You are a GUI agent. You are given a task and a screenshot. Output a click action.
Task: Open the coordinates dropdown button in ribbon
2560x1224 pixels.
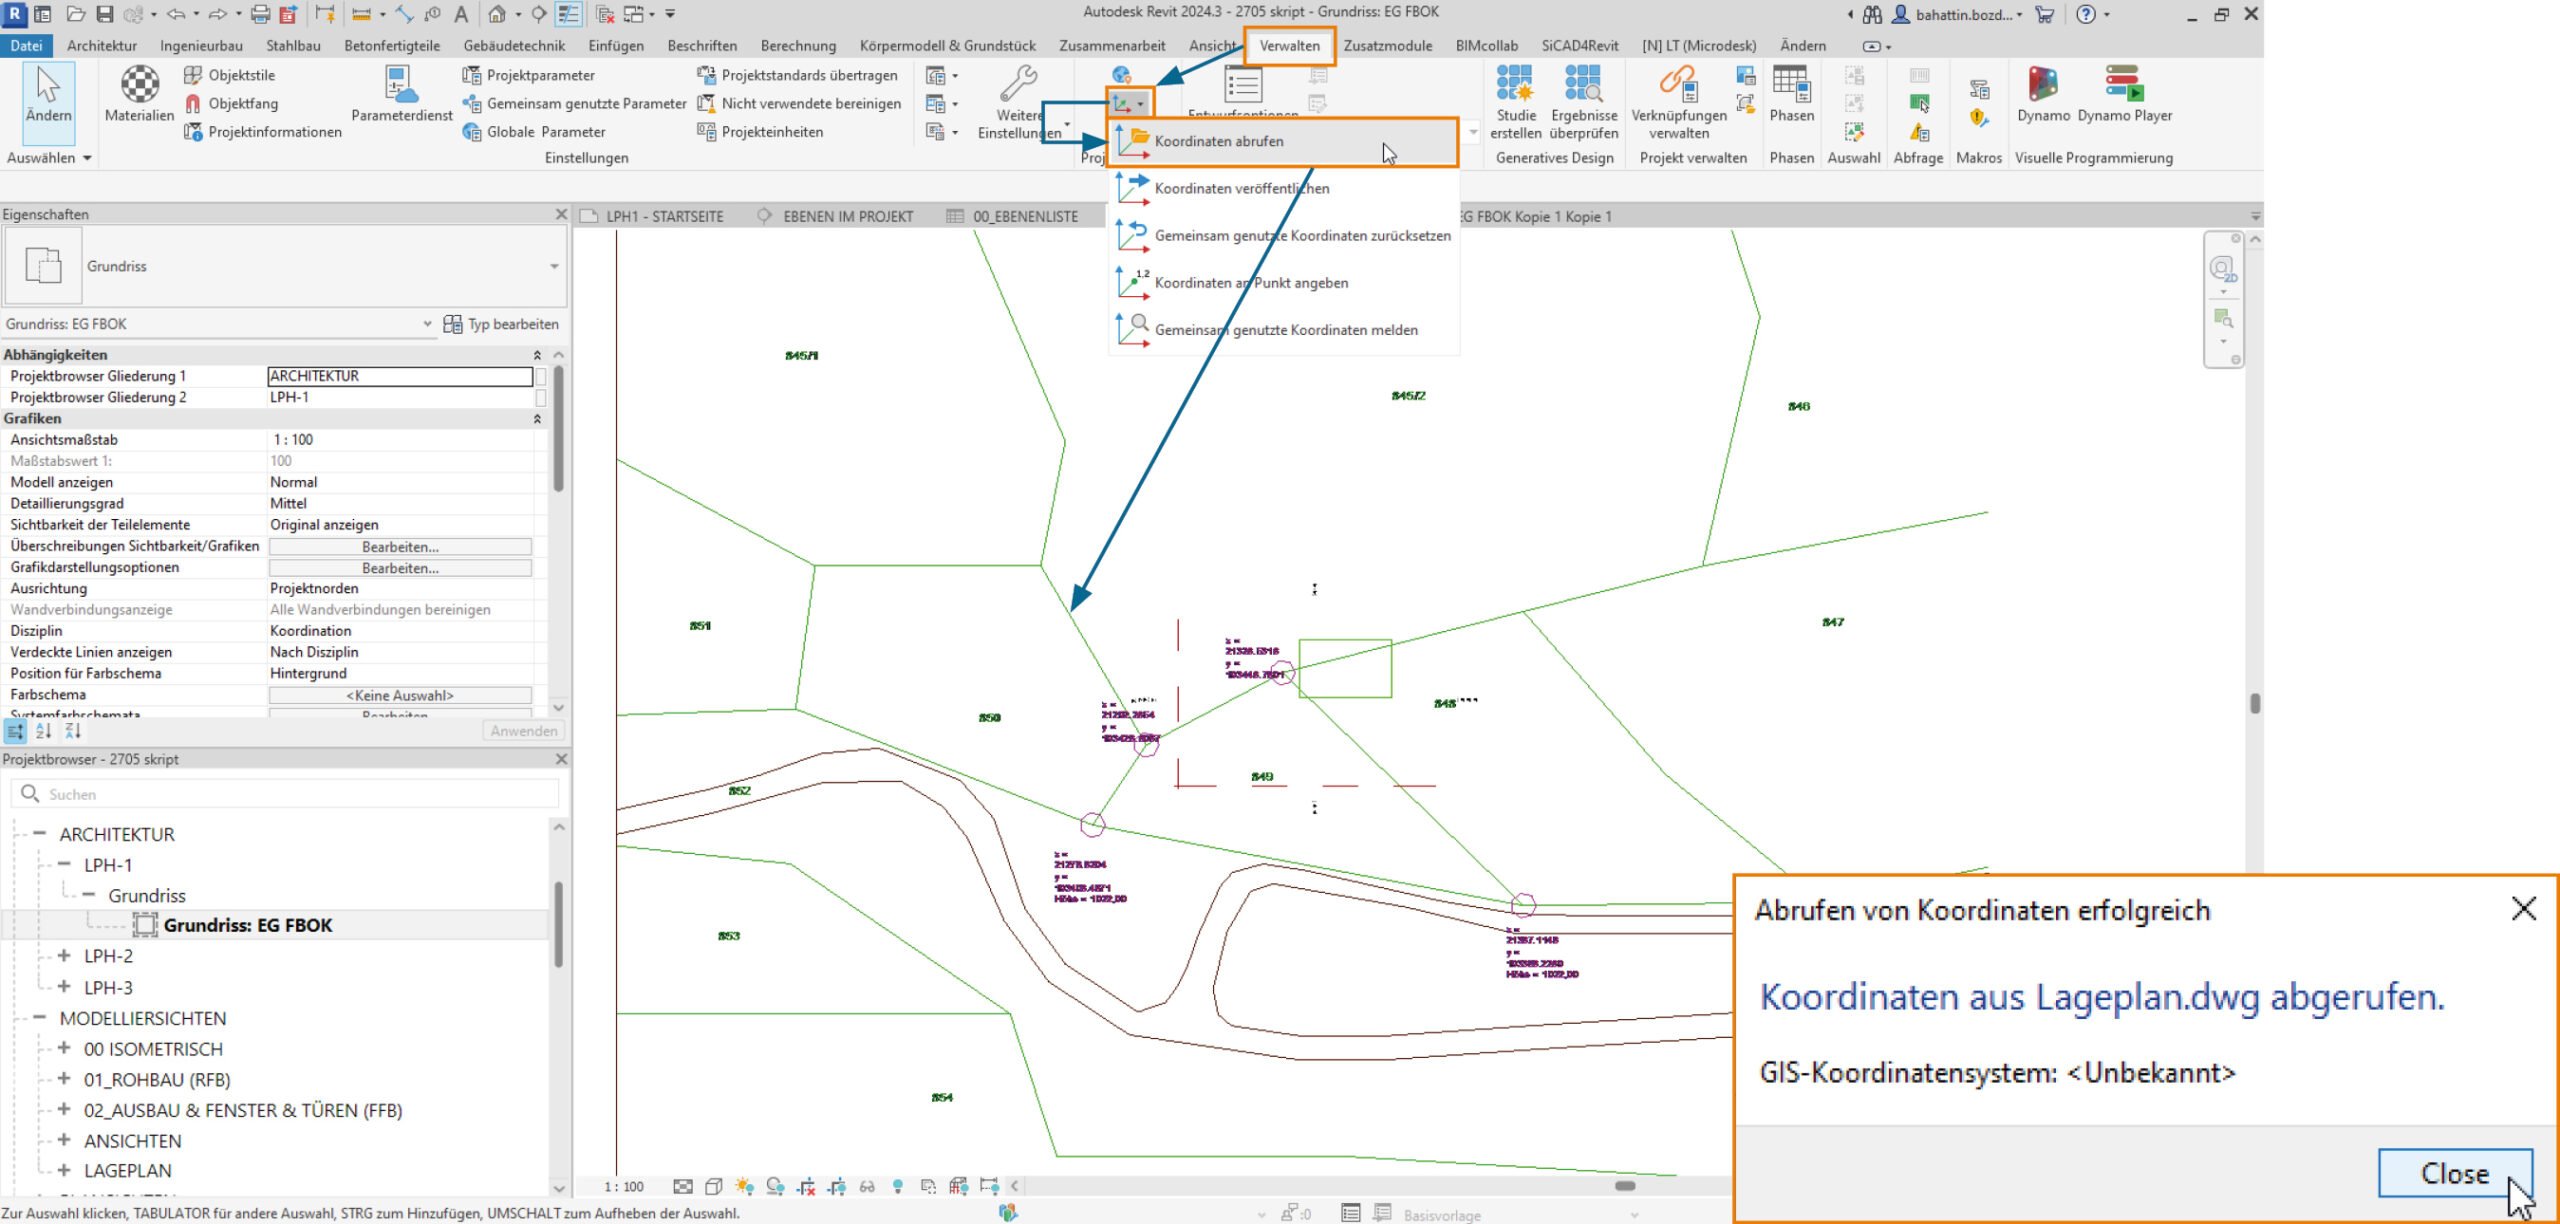1129,103
